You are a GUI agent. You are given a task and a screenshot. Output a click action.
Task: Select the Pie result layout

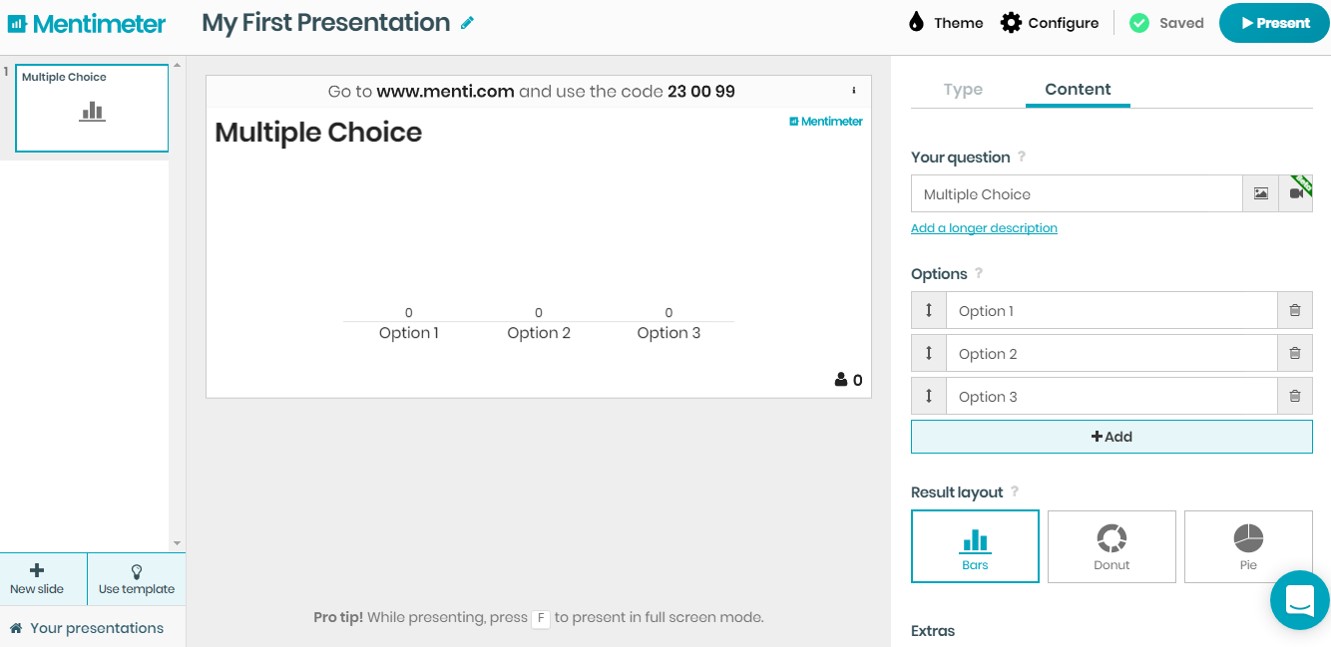[1248, 546]
